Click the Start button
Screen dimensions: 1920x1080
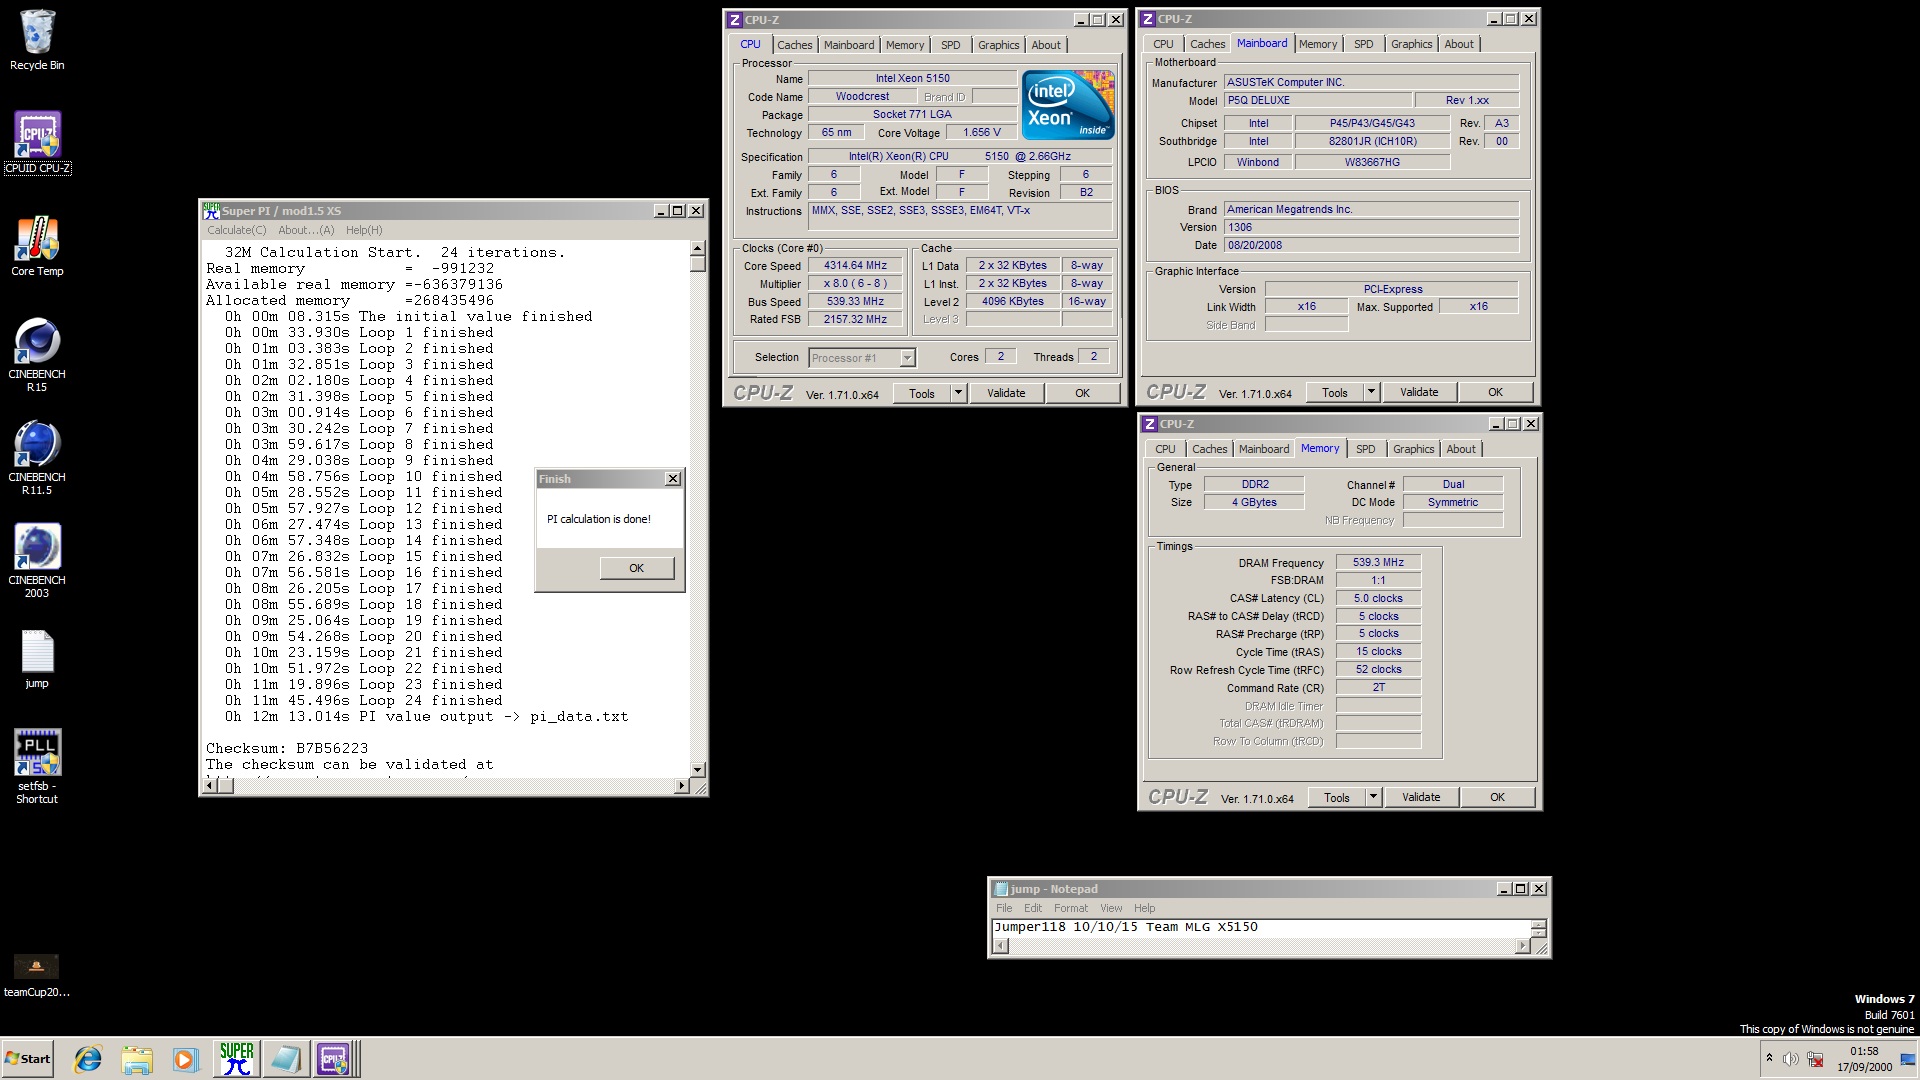coord(28,1059)
